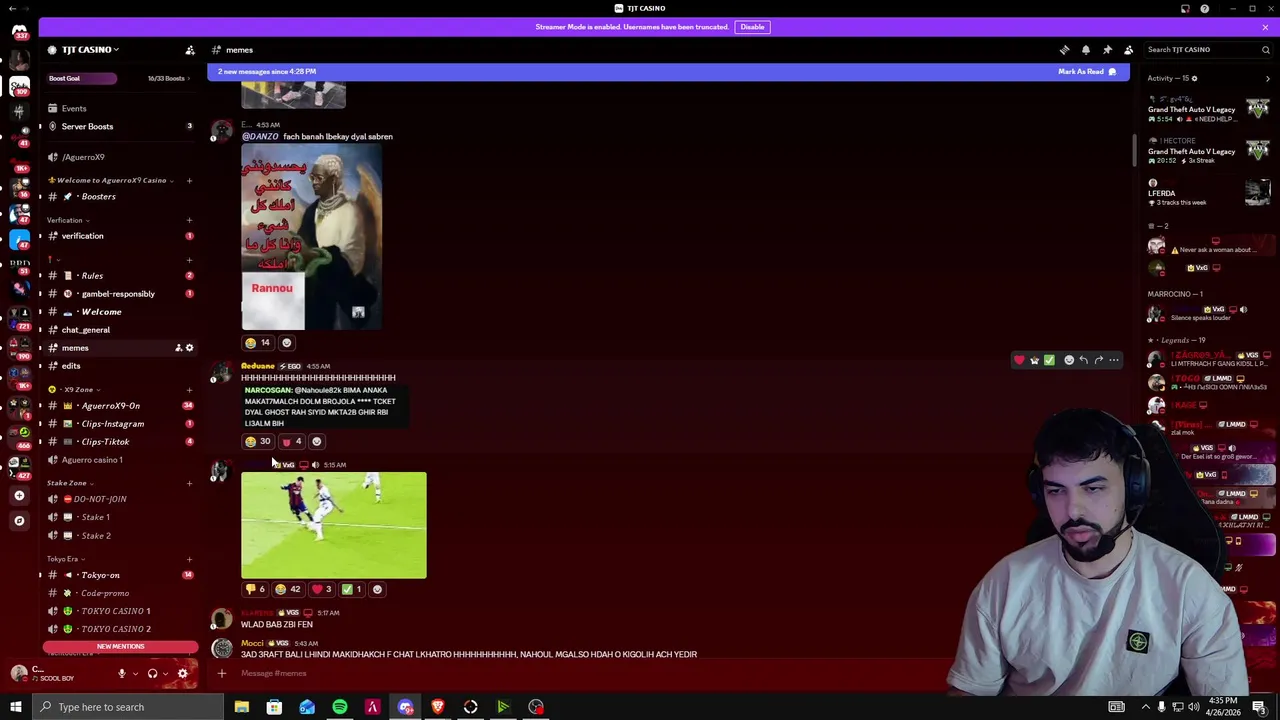
Task: Open Spotify from the taskbar
Action: [340, 707]
